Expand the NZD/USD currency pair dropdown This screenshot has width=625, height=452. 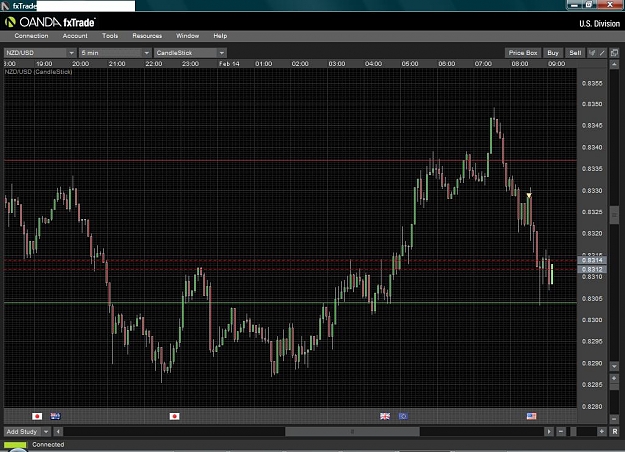(x=71, y=53)
